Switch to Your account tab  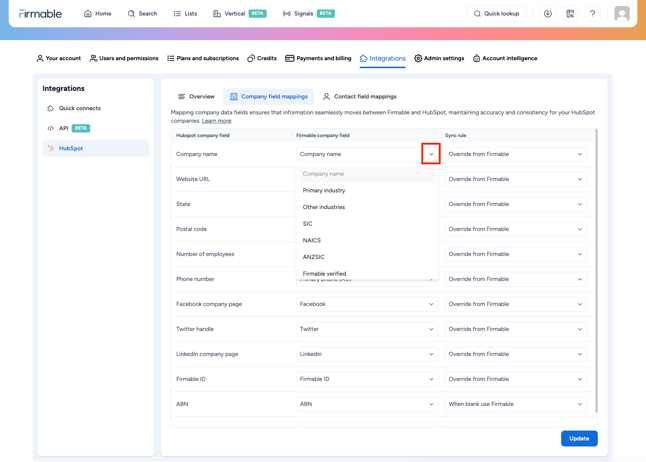click(59, 59)
